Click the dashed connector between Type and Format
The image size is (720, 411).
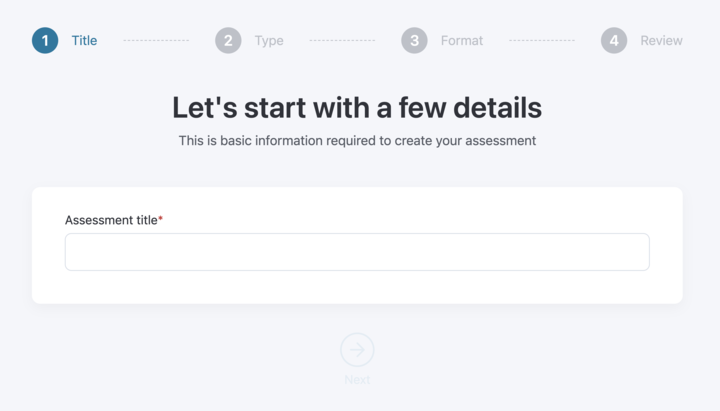pyautogui.click(x=342, y=41)
